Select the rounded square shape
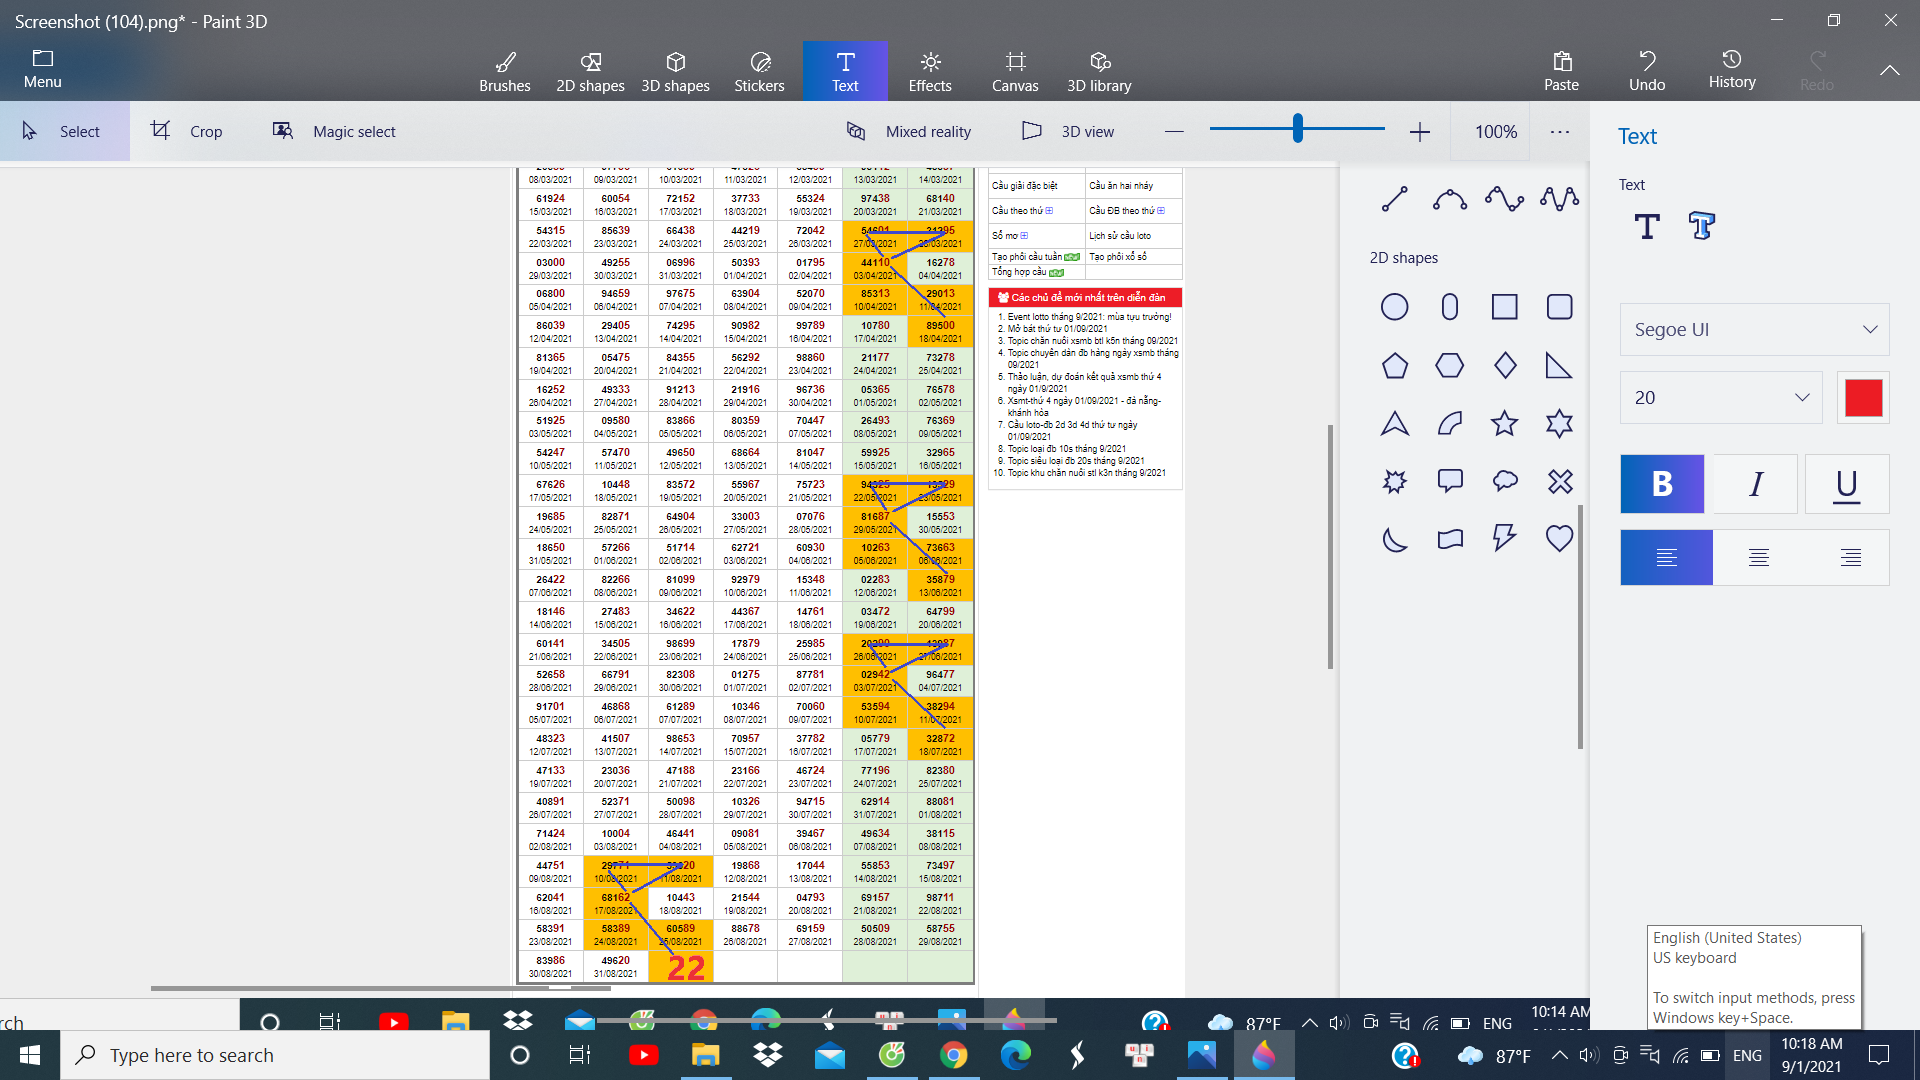Viewport: 1920px width, 1080px height. (x=1559, y=307)
